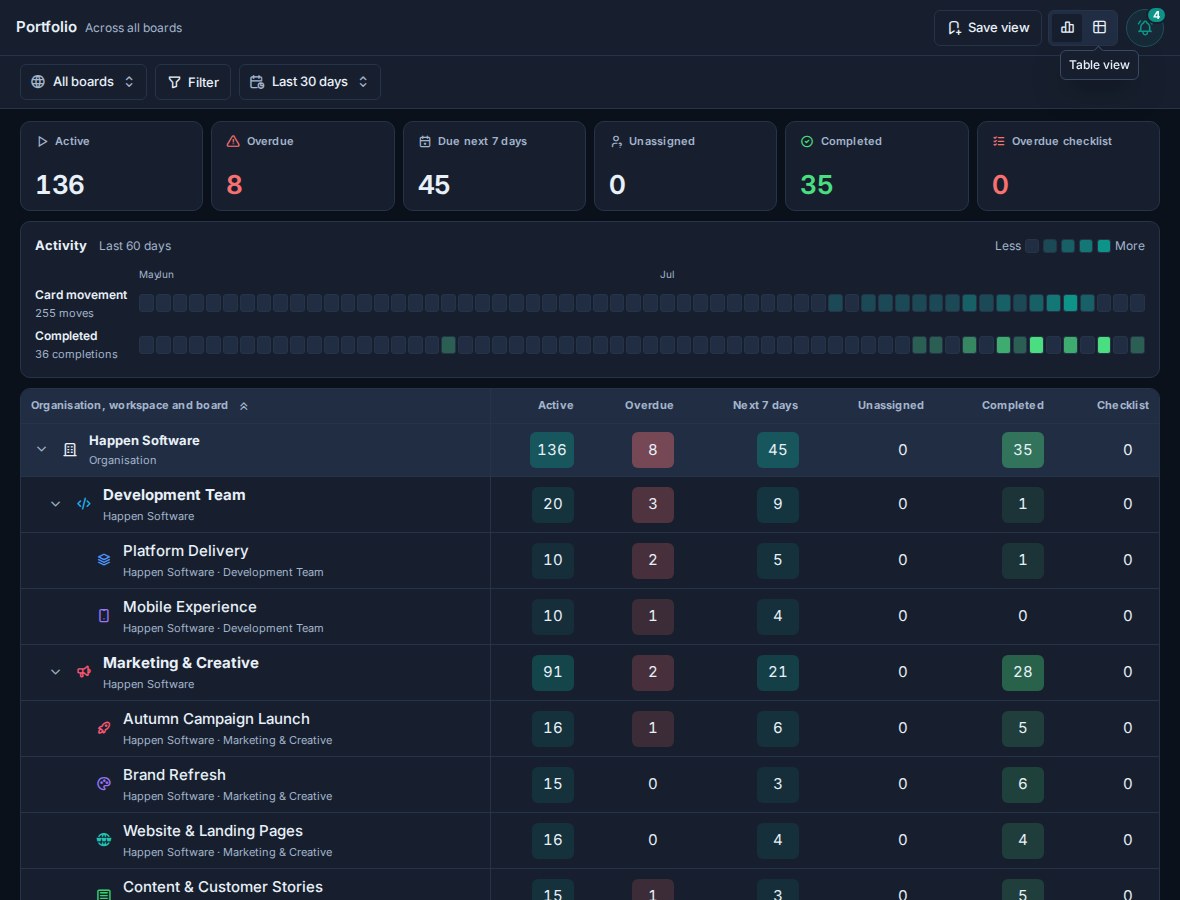Open the Mobile Experience board
Image resolution: width=1180 pixels, height=900 pixels.
190,607
